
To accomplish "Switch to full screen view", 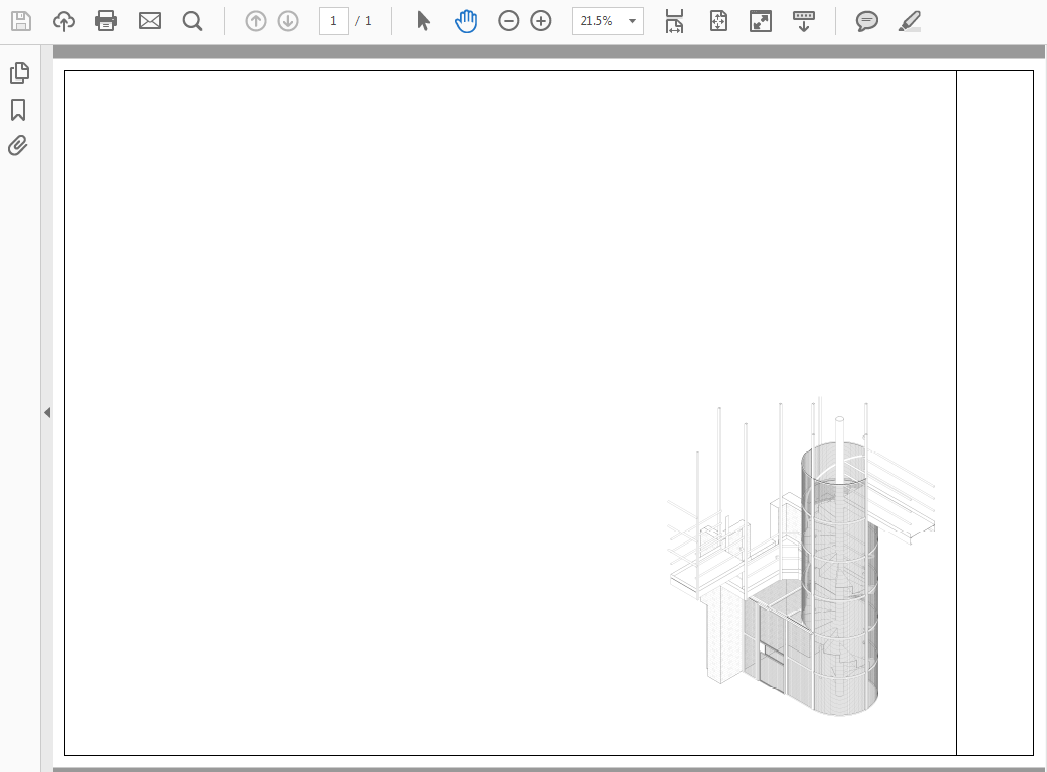I will [761, 21].
